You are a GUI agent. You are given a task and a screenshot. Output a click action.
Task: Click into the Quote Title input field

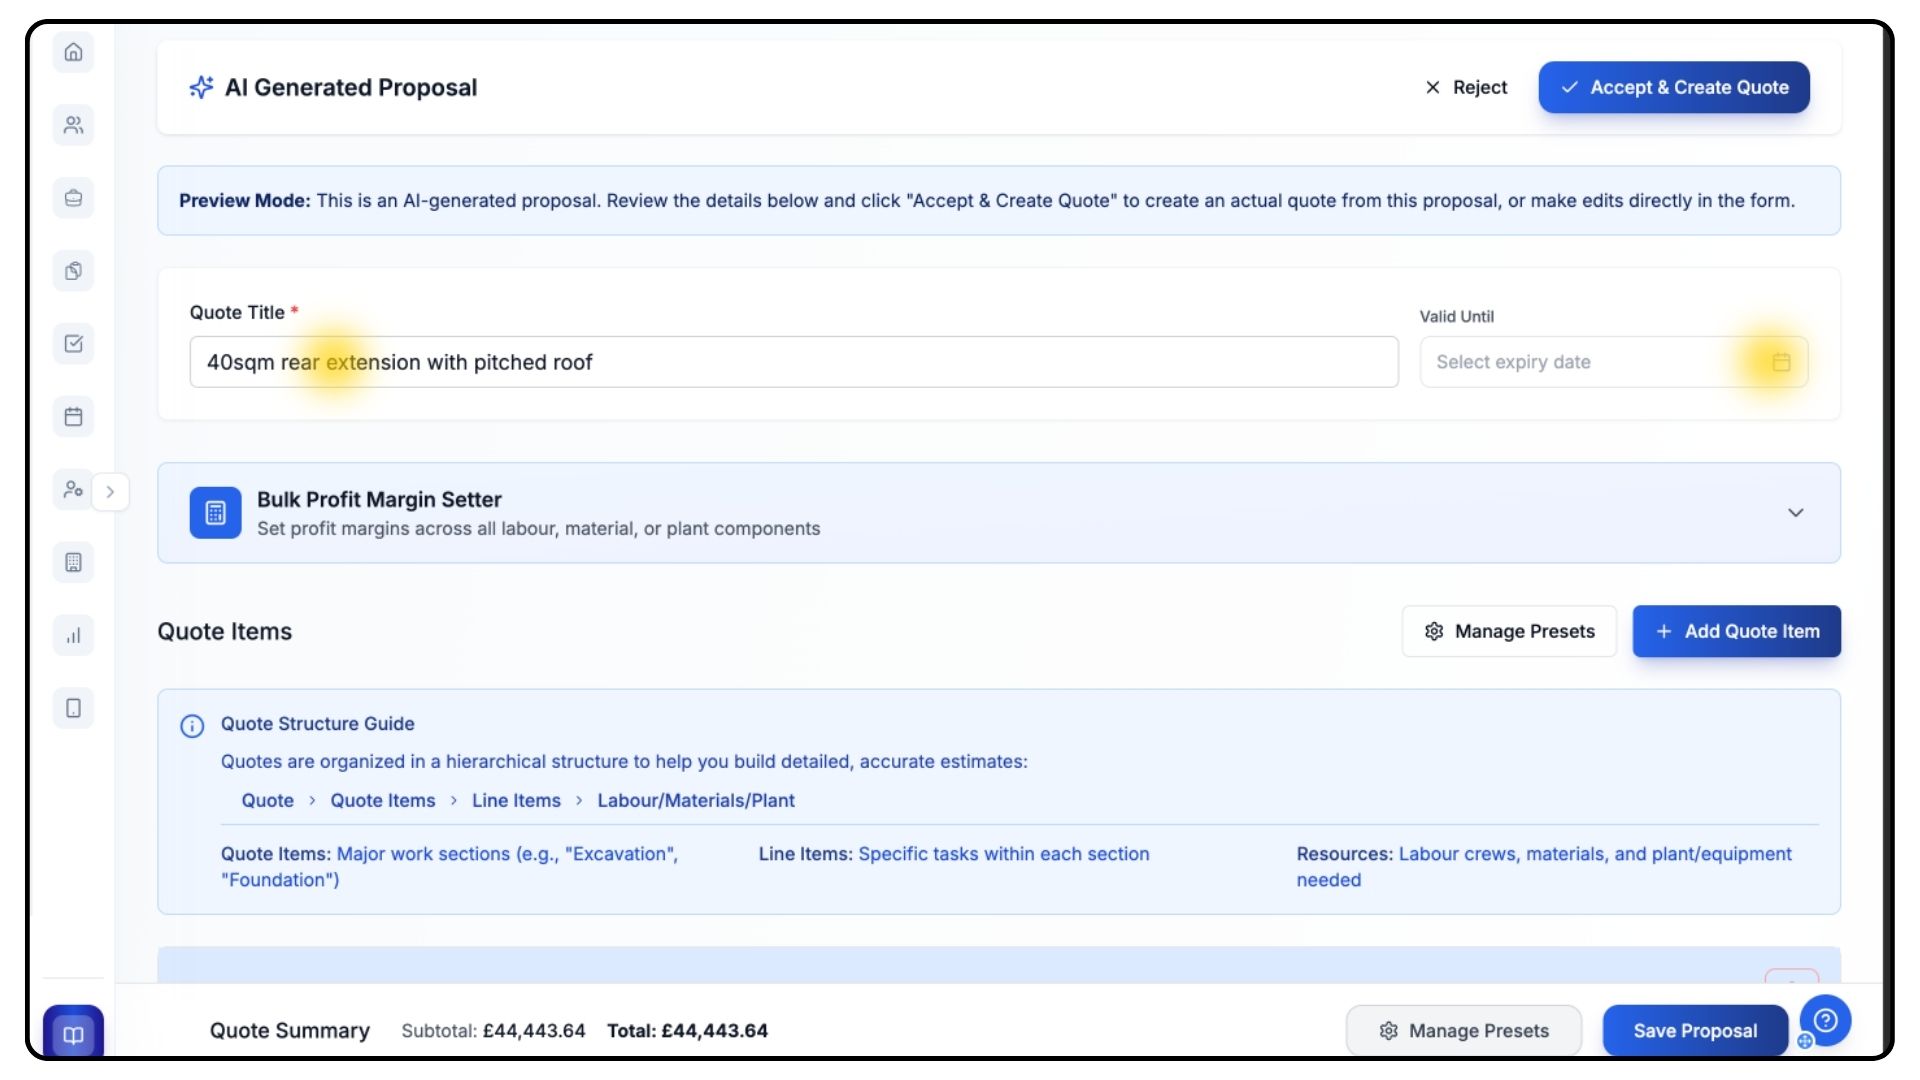[793, 362]
